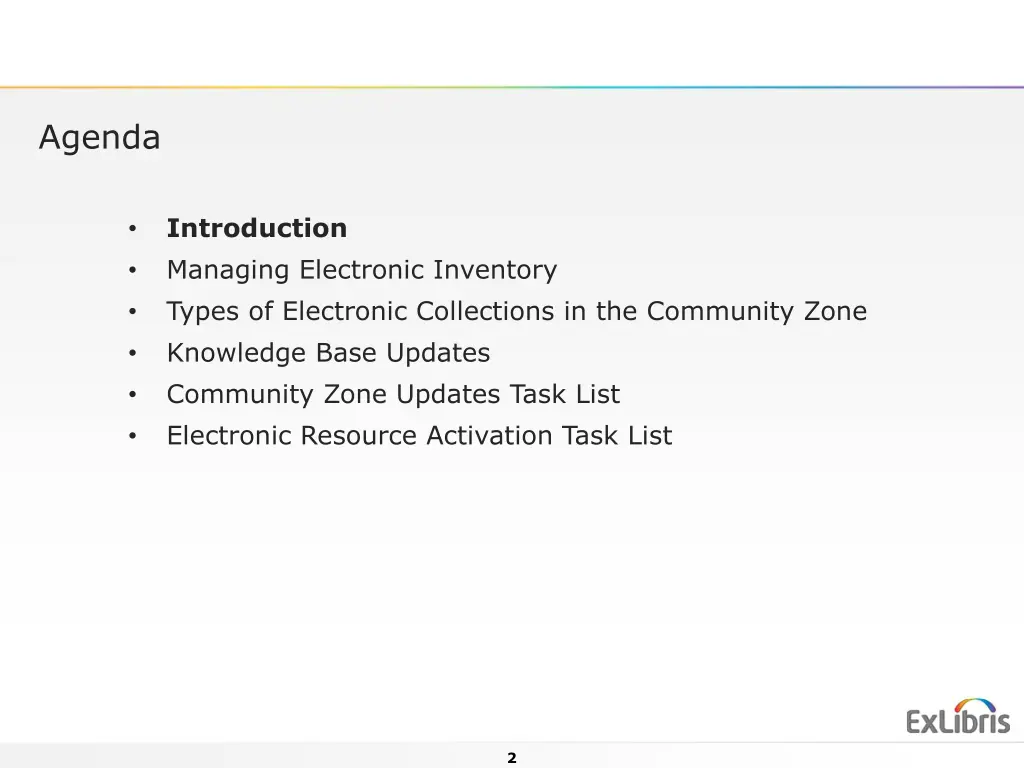Open Types of Electronic Collections agenda line
This screenshot has width=1024, height=768.
click(x=517, y=312)
